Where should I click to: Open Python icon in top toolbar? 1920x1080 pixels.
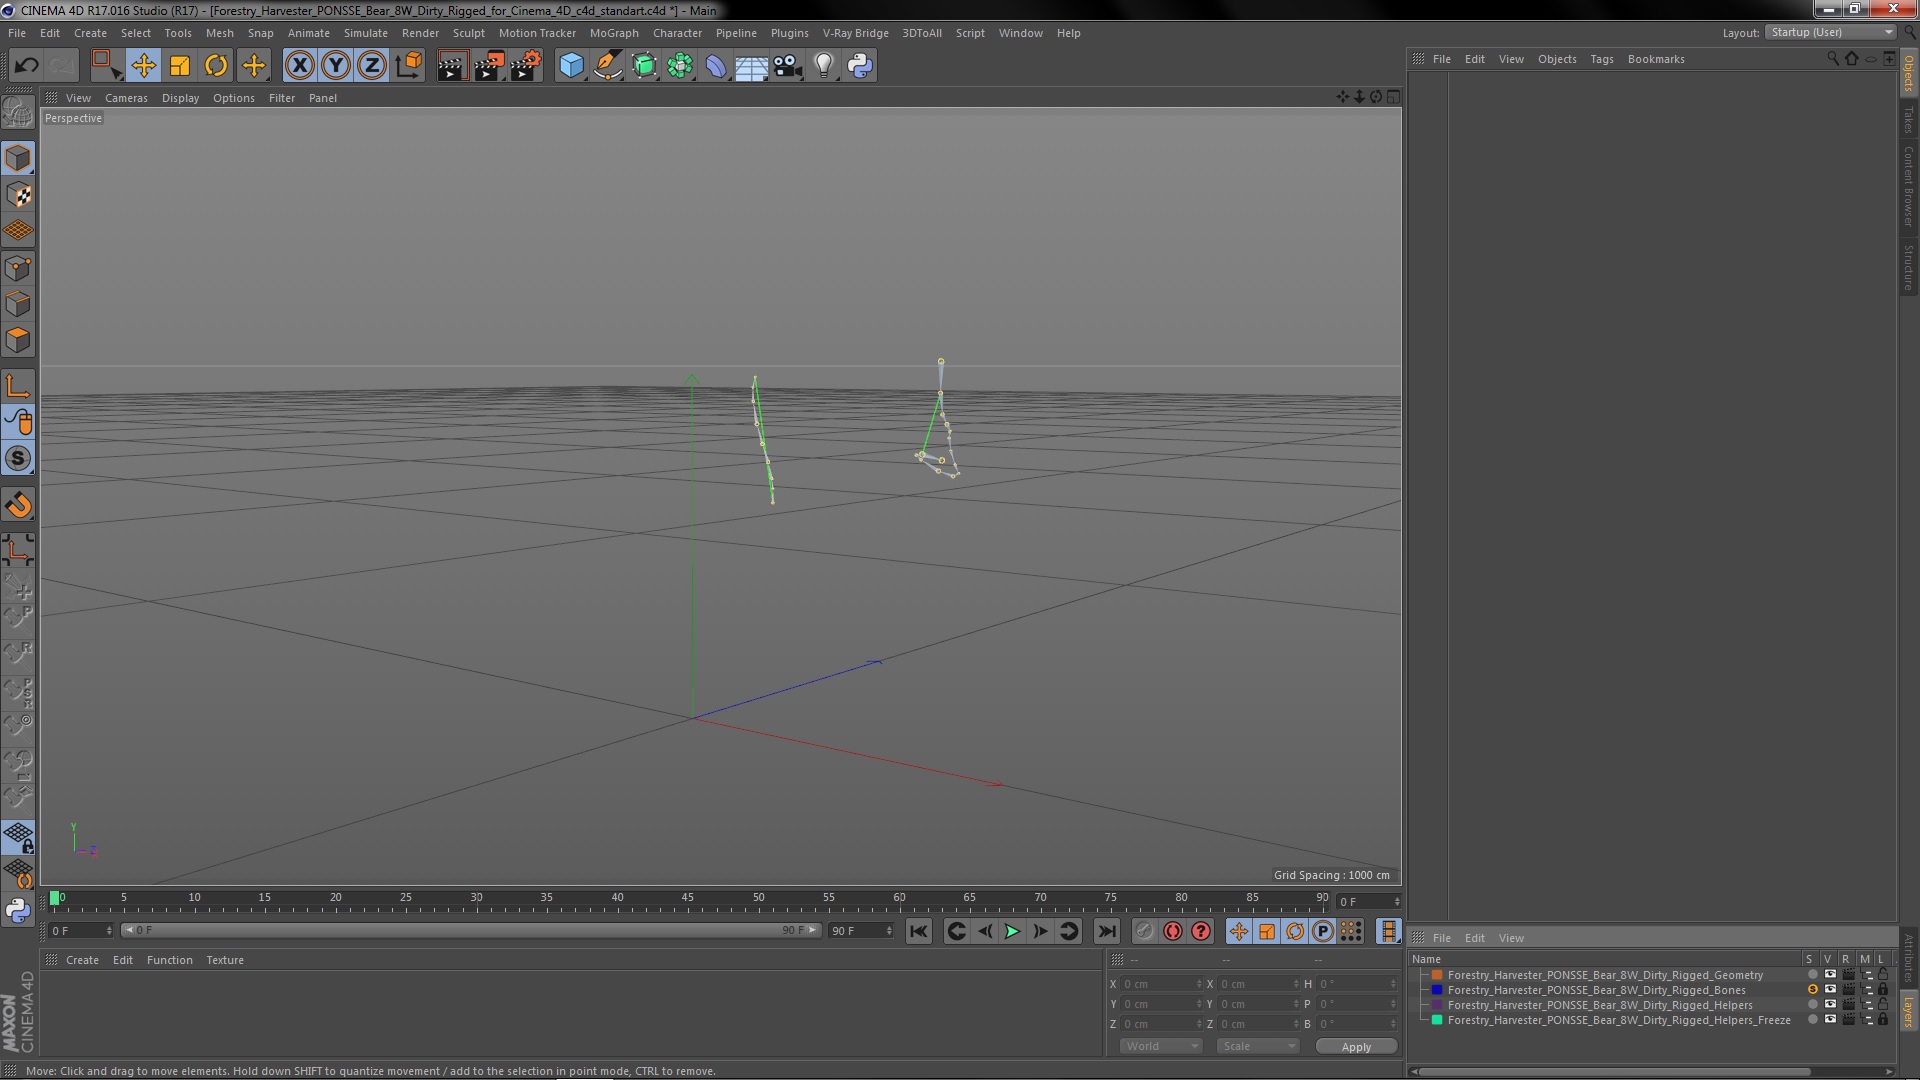click(x=860, y=66)
